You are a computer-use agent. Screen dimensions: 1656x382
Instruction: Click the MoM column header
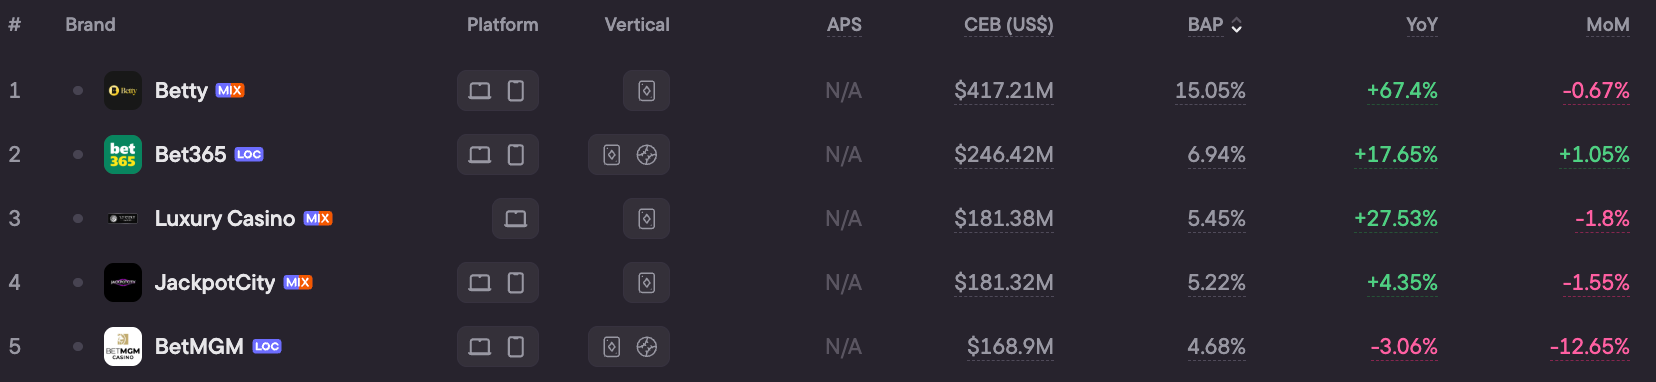point(1607,25)
